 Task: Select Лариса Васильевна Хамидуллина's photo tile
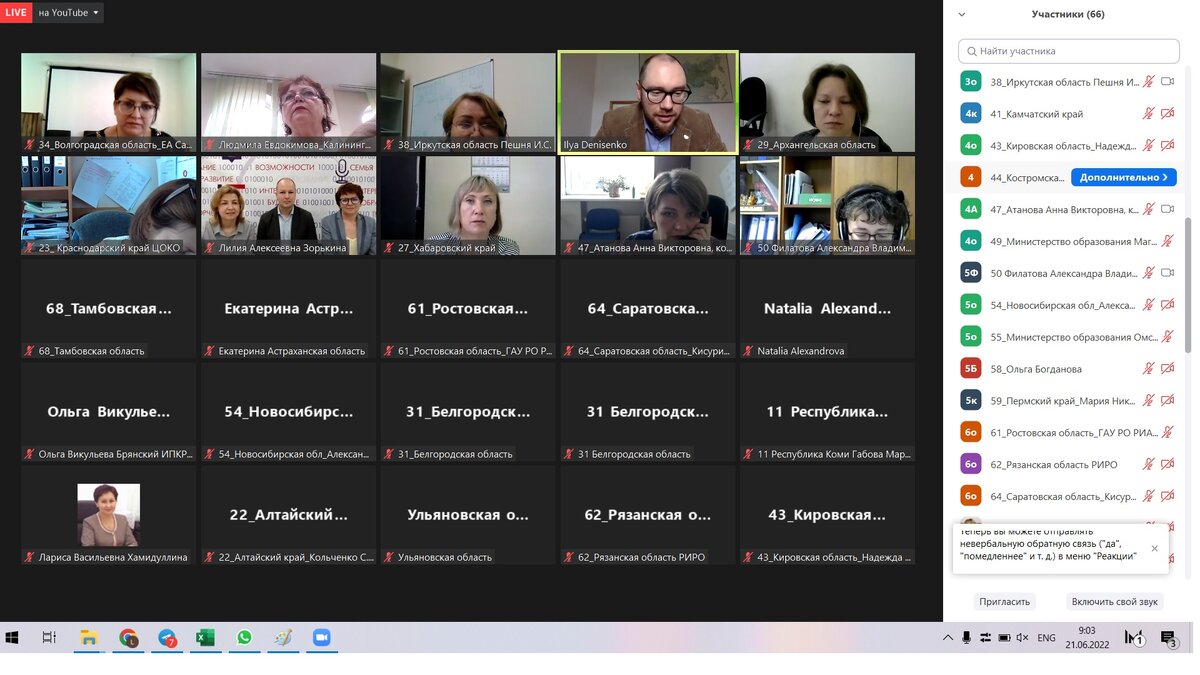(x=109, y=515)
